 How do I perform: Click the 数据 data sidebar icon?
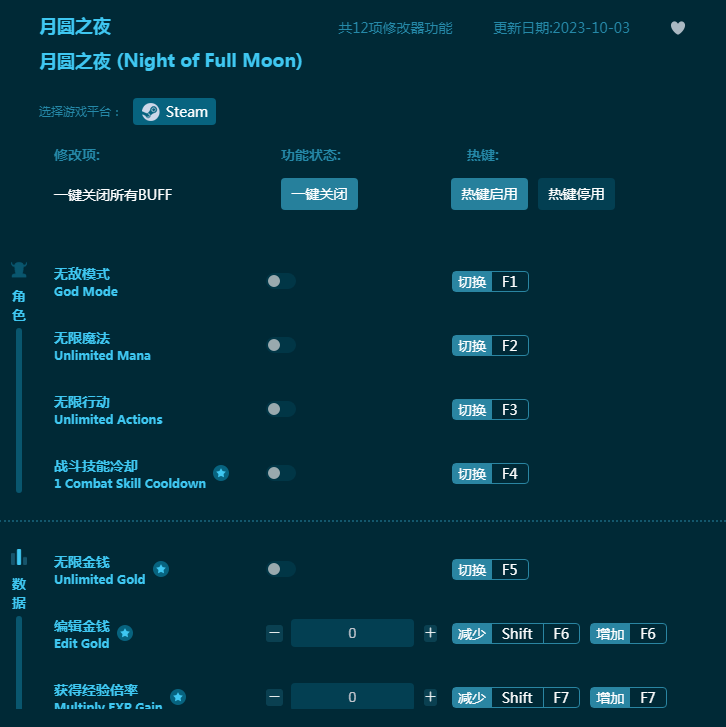coord(19,557)
